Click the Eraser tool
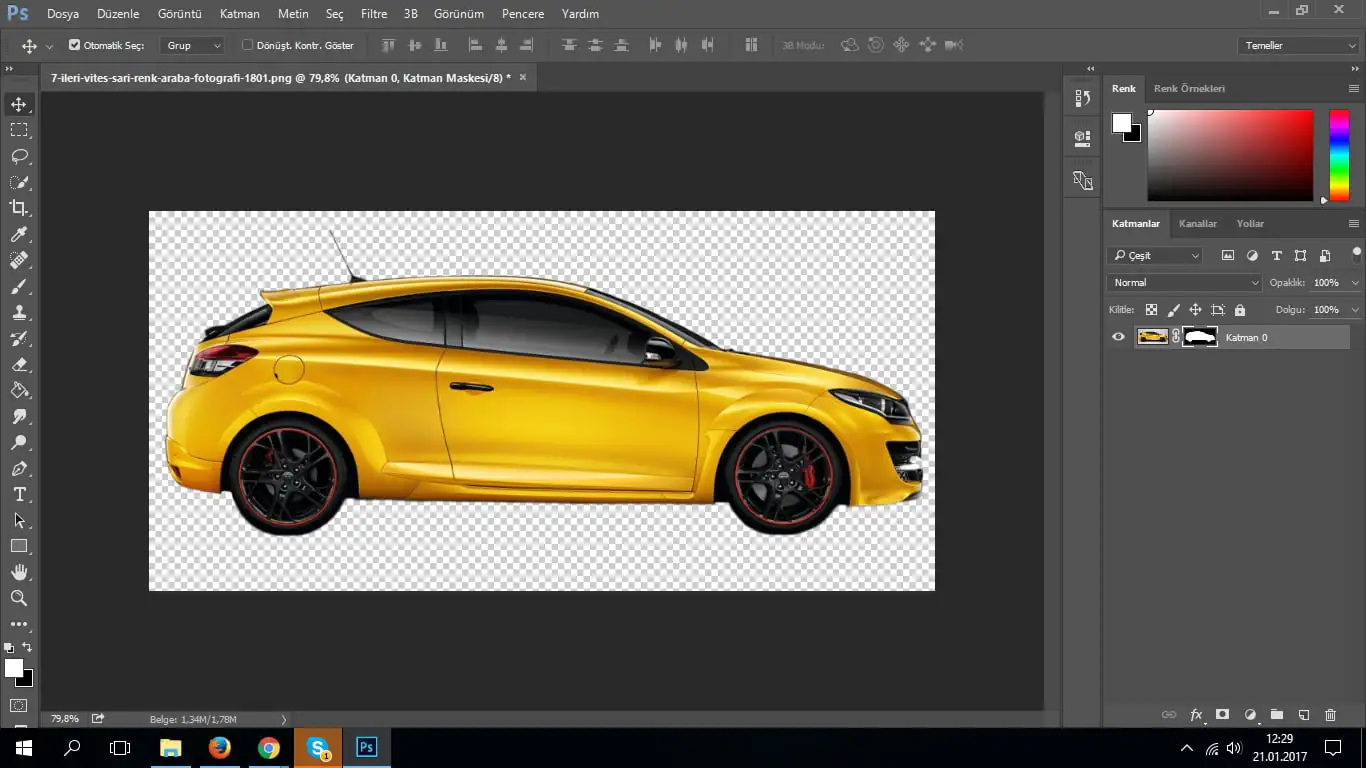Viewport: 1366px width, 768px height. 18,365
